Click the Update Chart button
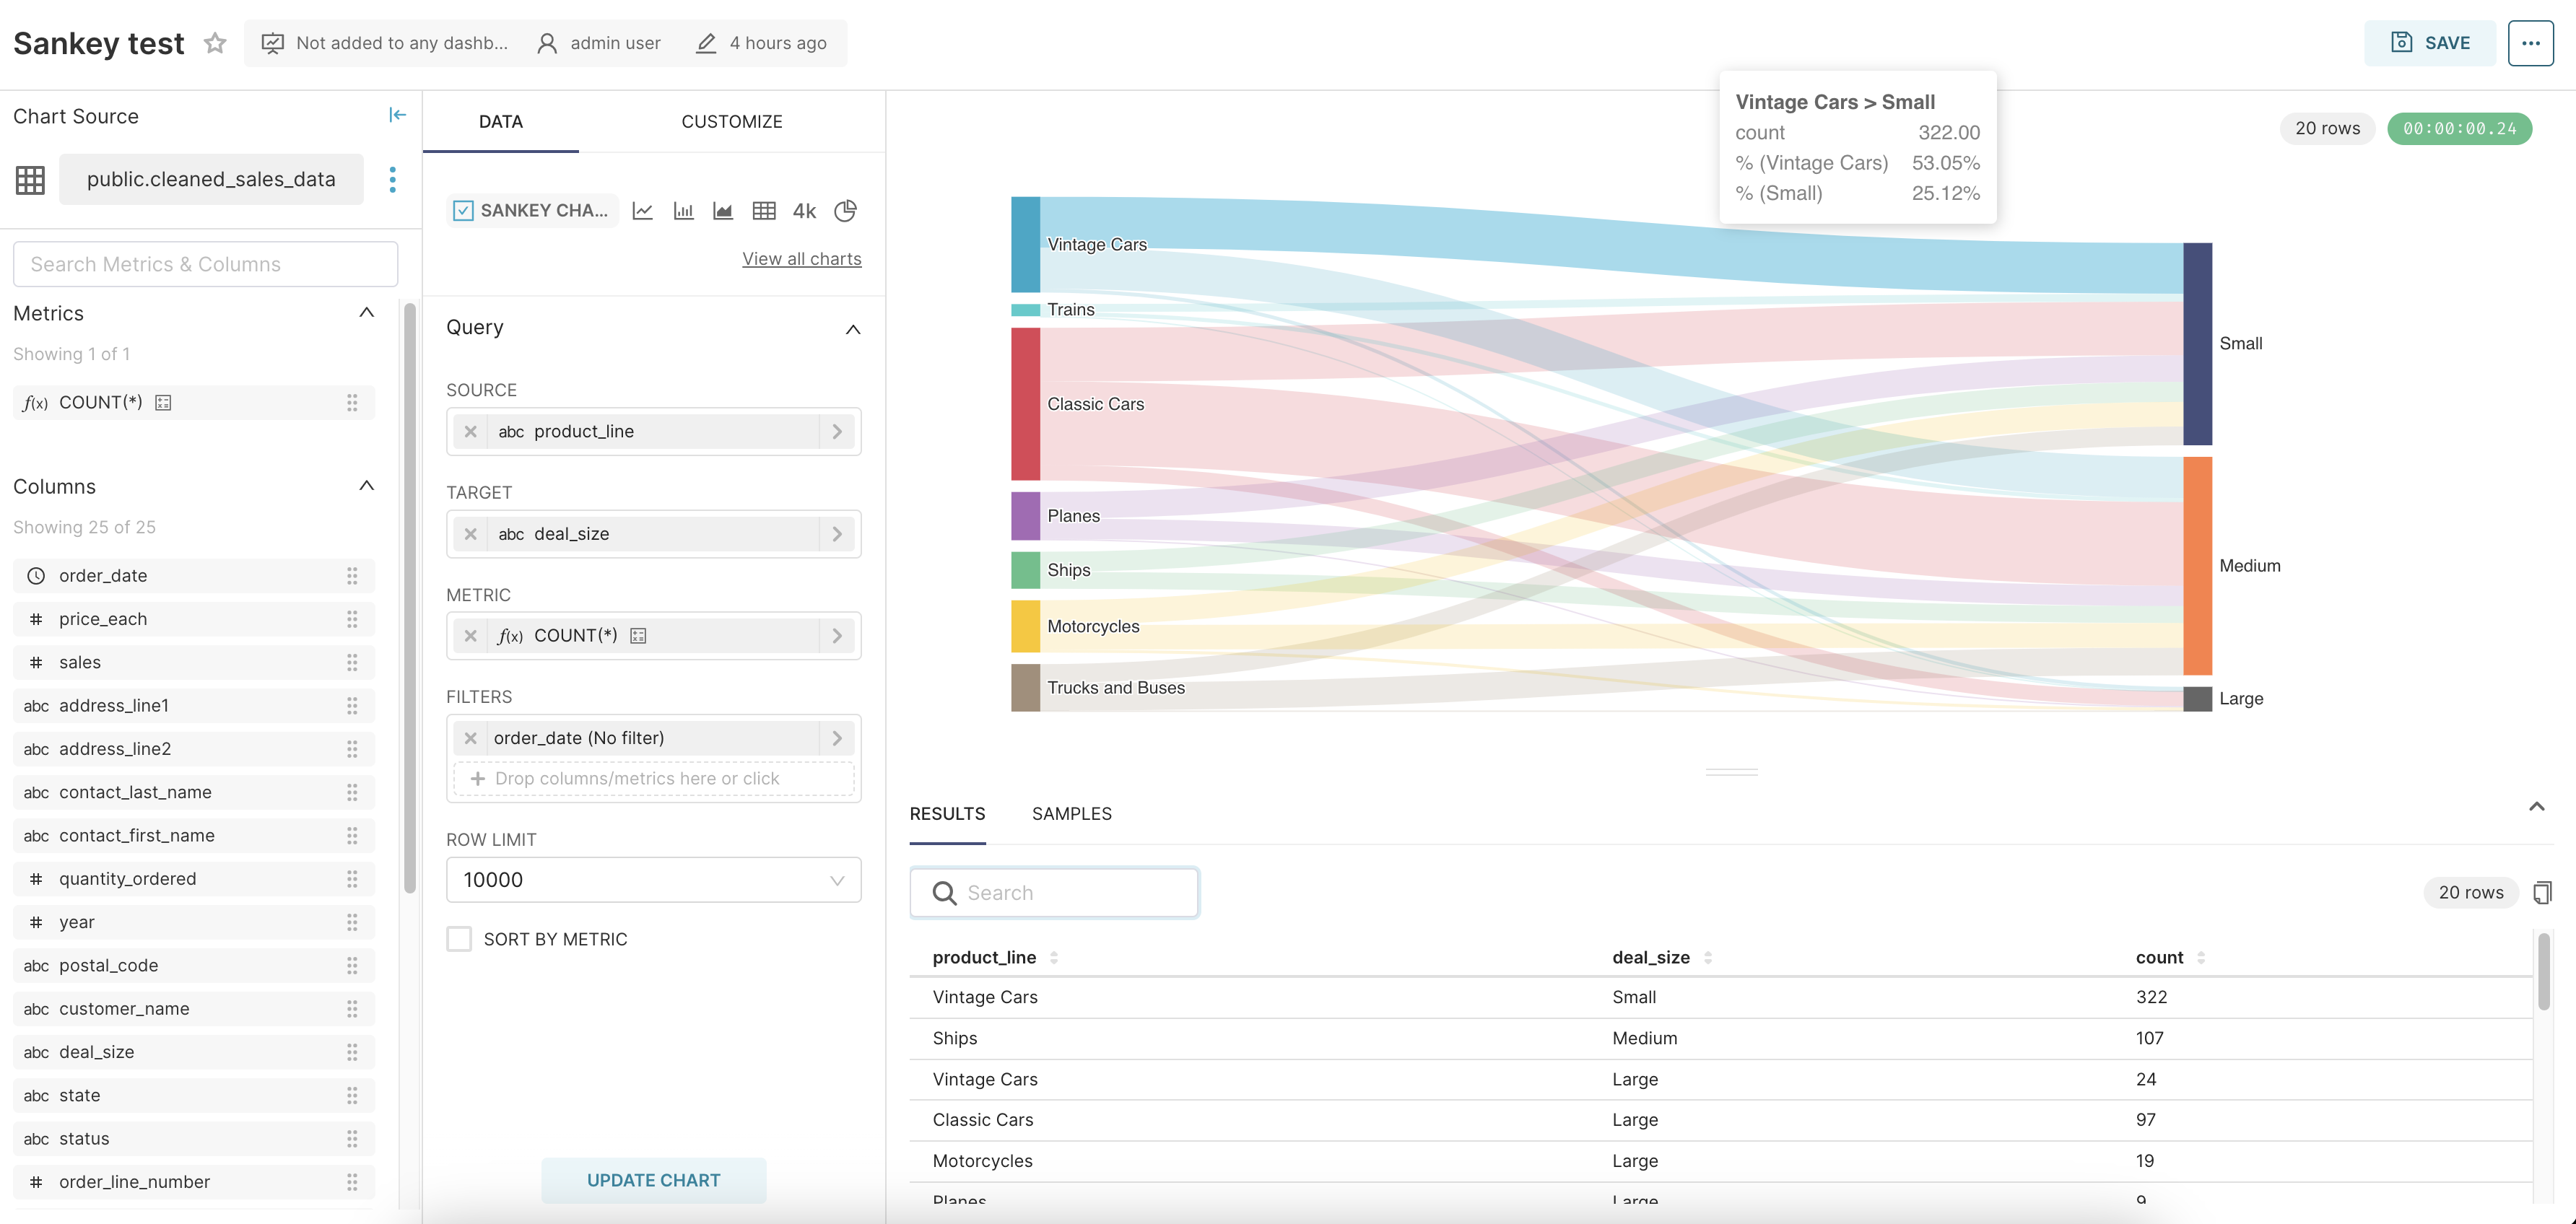This screenshot has width=2576, height=1224. click(653, 1180)
